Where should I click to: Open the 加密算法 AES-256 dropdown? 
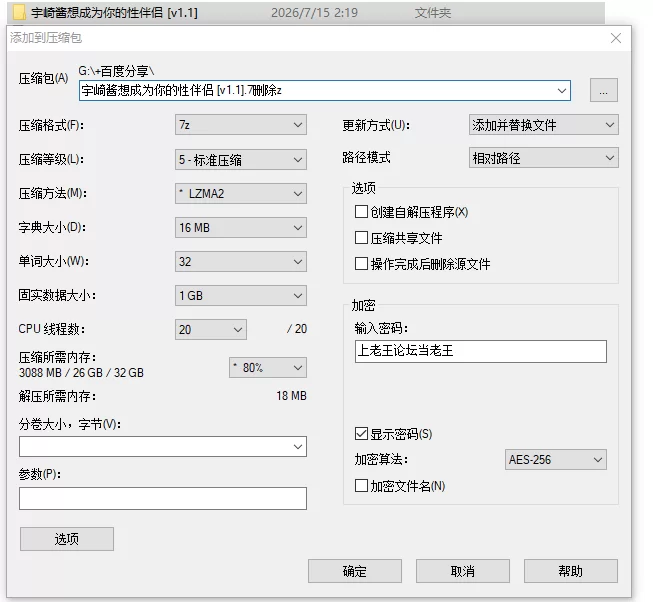(x=556, y=460)
